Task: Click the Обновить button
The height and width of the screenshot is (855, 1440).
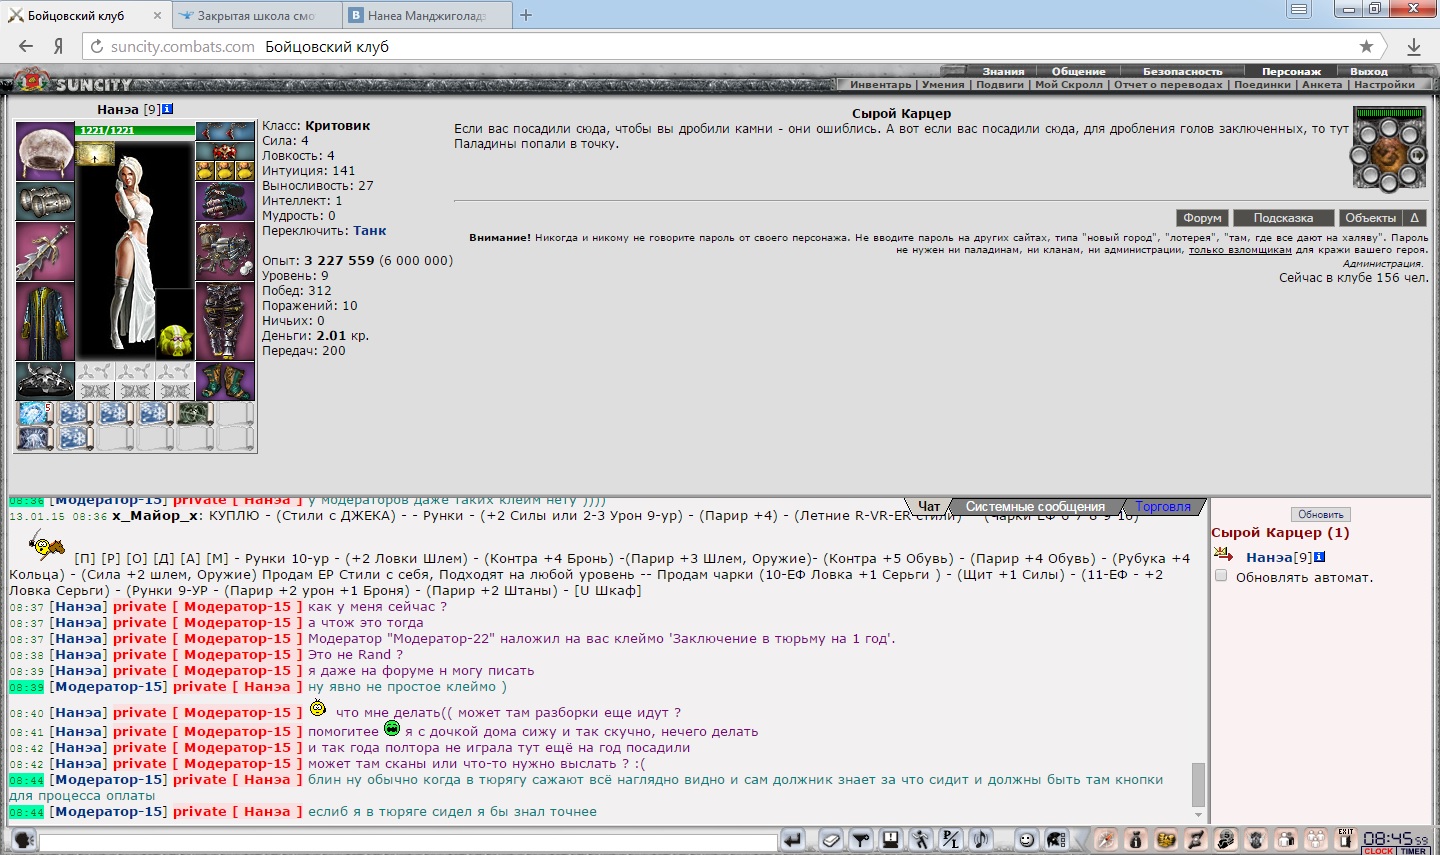Action: tap(1320, 515)
